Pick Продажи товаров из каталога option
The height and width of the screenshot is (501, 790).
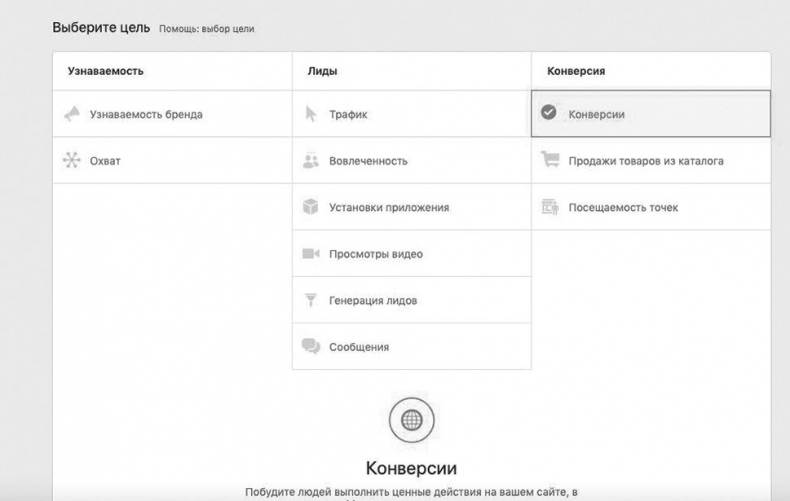pos(645,160)
